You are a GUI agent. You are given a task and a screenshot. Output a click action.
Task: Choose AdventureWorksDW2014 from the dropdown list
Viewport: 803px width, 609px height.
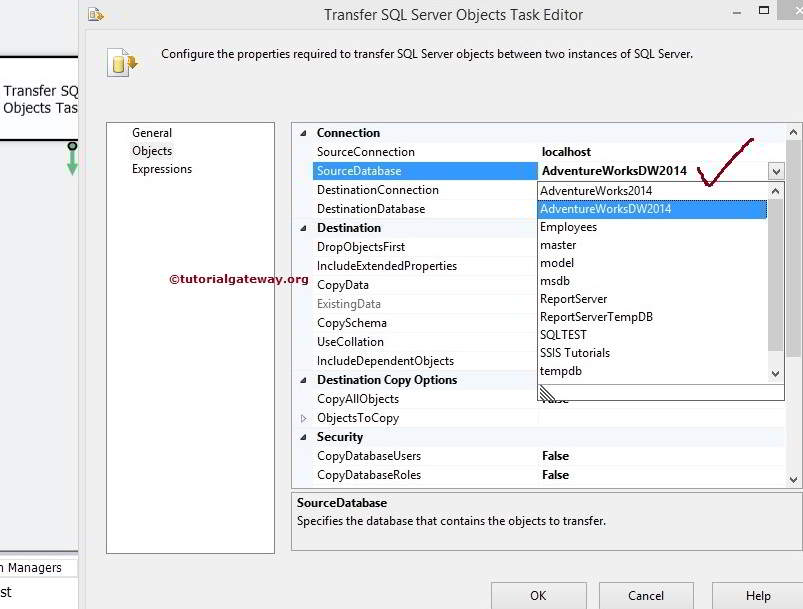click(x=652, y=209)
